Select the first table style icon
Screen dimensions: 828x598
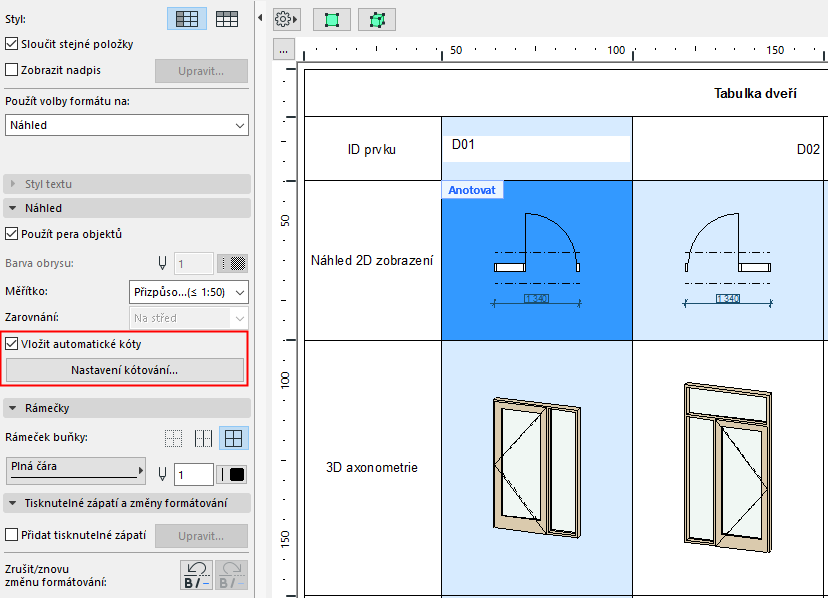187,18
